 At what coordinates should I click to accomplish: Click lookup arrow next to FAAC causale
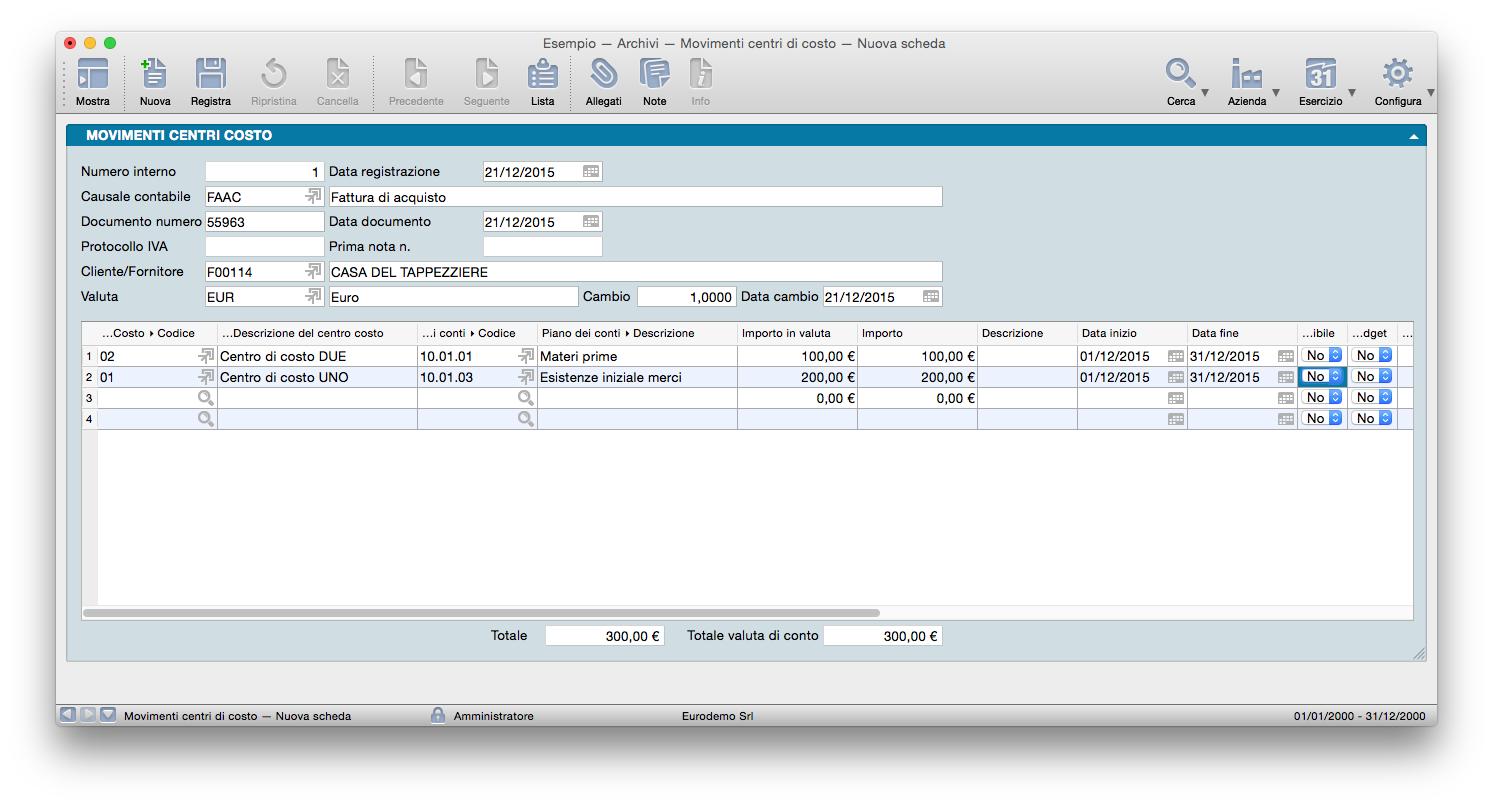click(x=313, y=197)
